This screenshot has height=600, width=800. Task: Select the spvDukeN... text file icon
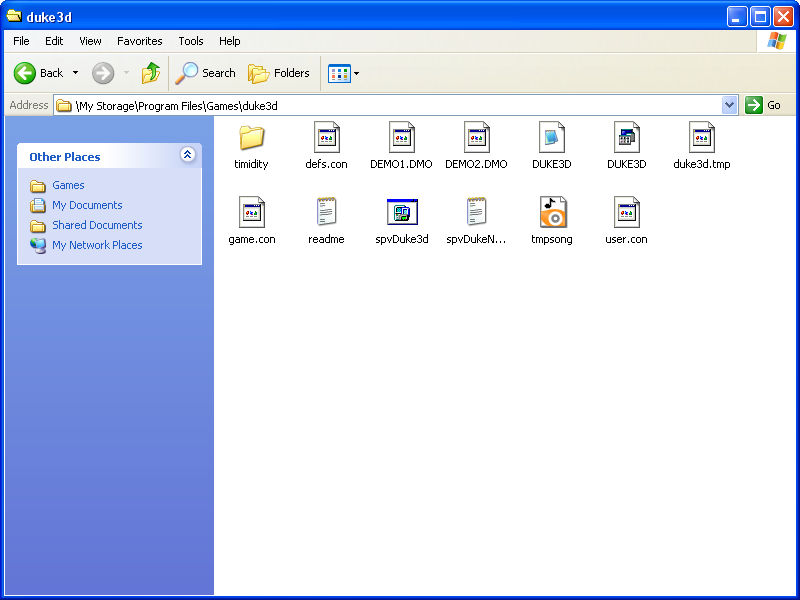tap(477, 212)
